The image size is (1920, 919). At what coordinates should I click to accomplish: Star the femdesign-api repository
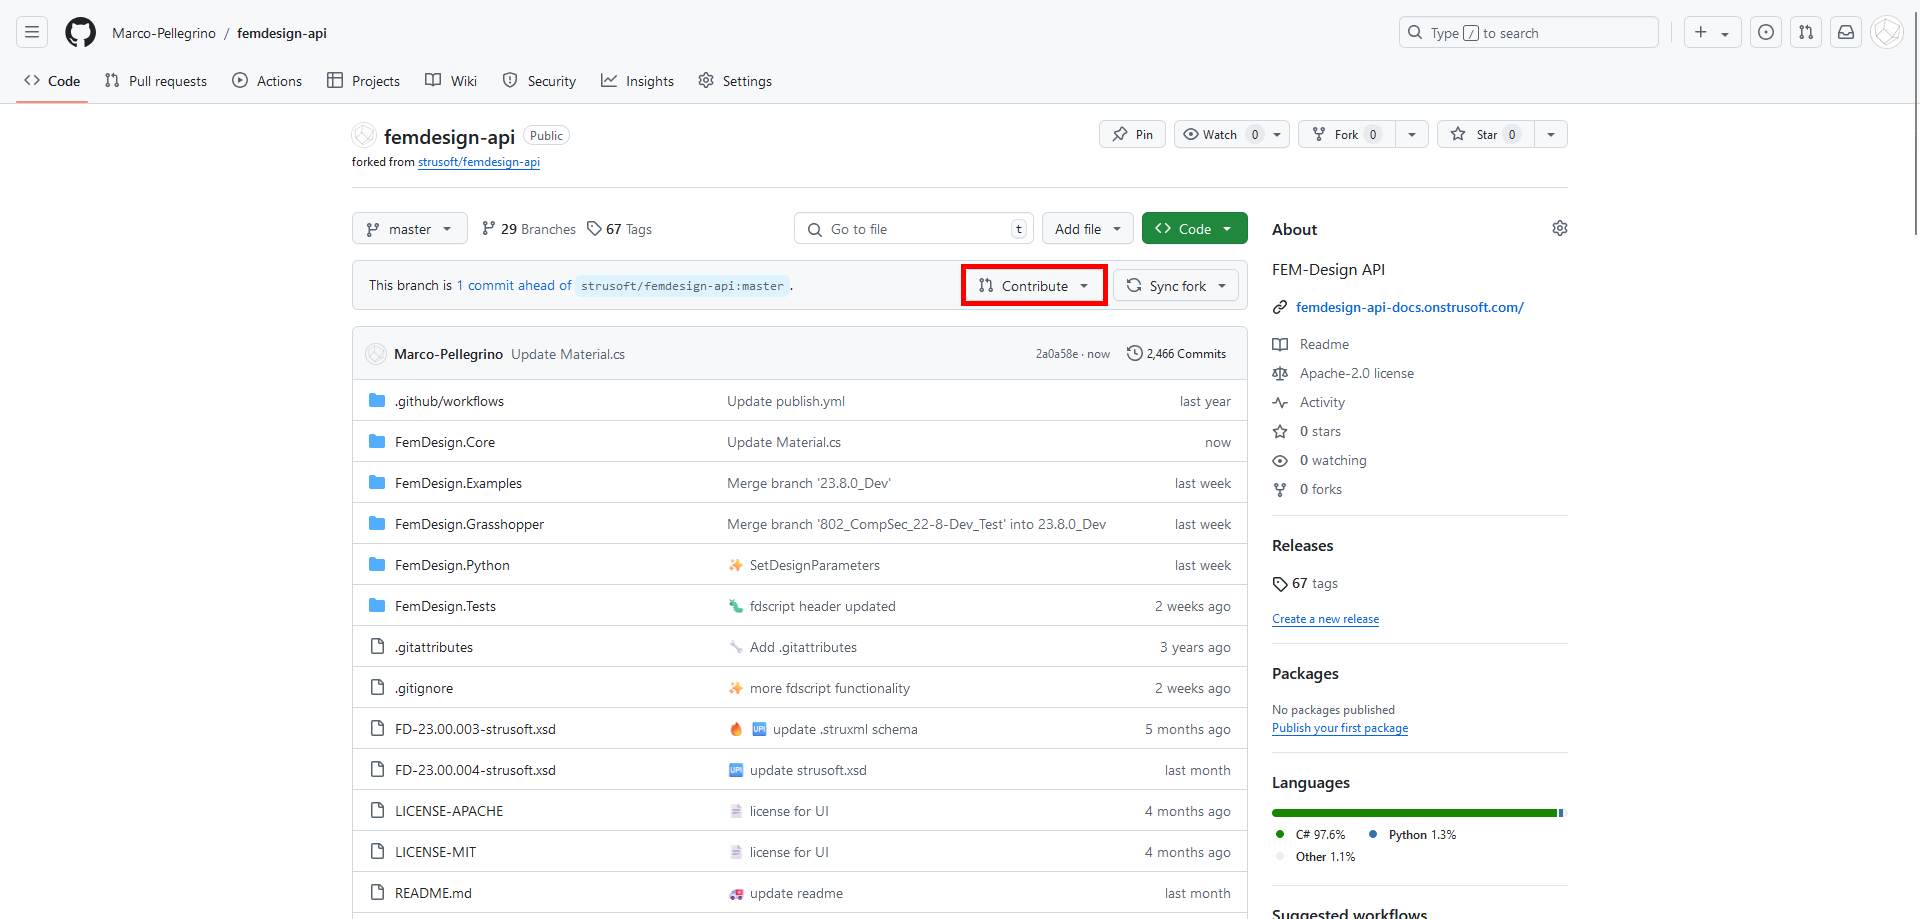click(1480, 135)
